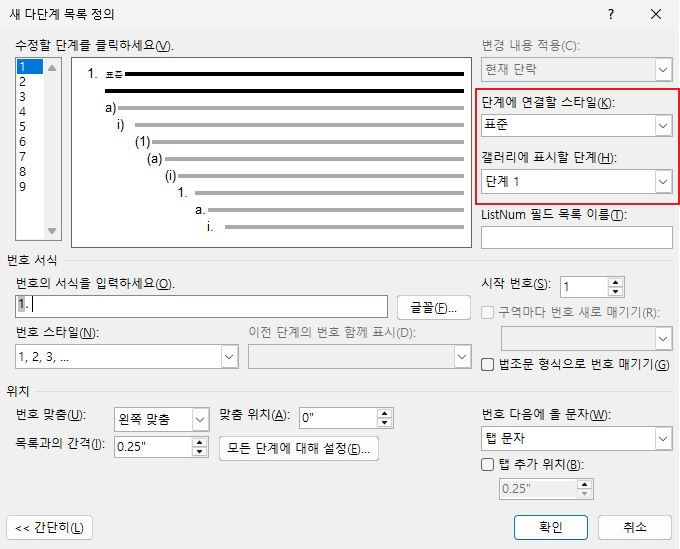This screenshot has width=680, height=549.
Task: Click the 맞춤 위치 value field
Action: [x=338, y=418]
